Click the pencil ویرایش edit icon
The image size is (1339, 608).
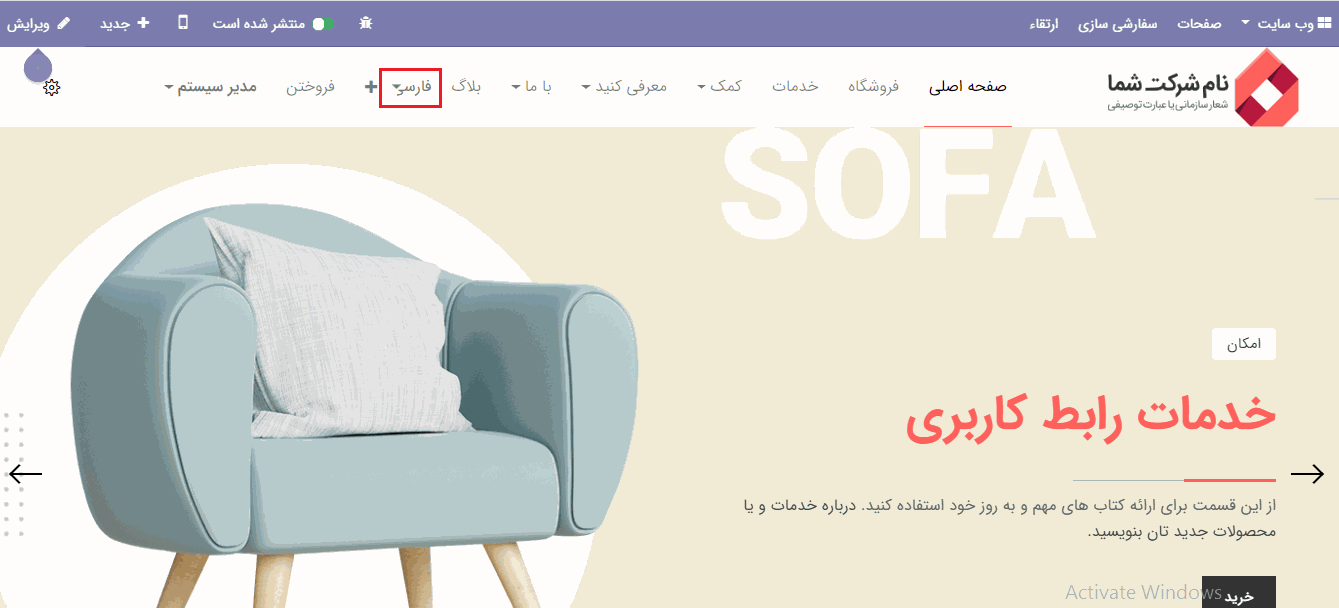click(64, 23)
